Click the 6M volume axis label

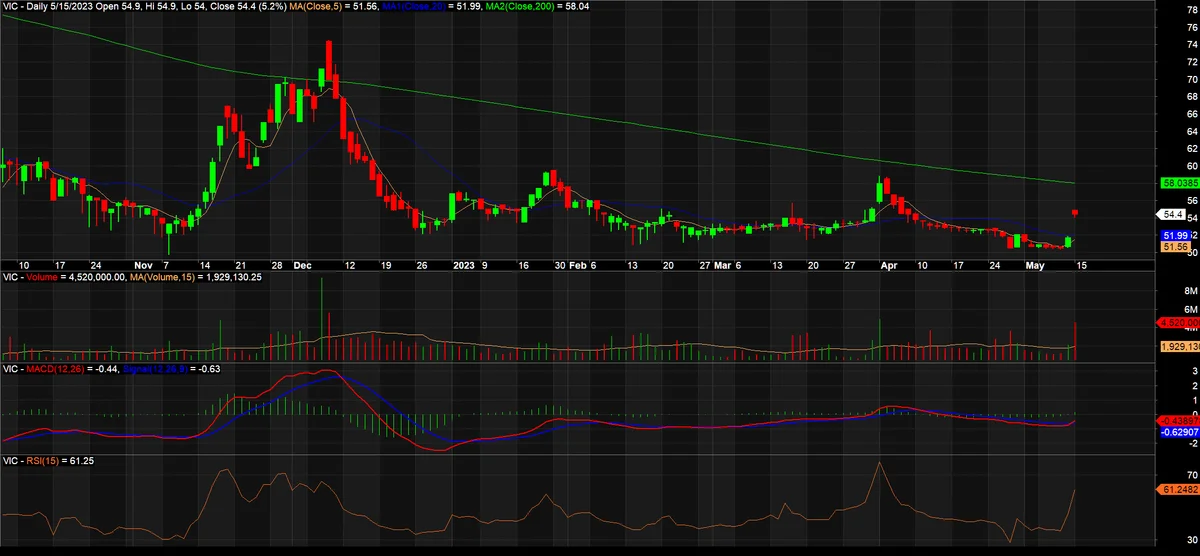point(1190,309)
